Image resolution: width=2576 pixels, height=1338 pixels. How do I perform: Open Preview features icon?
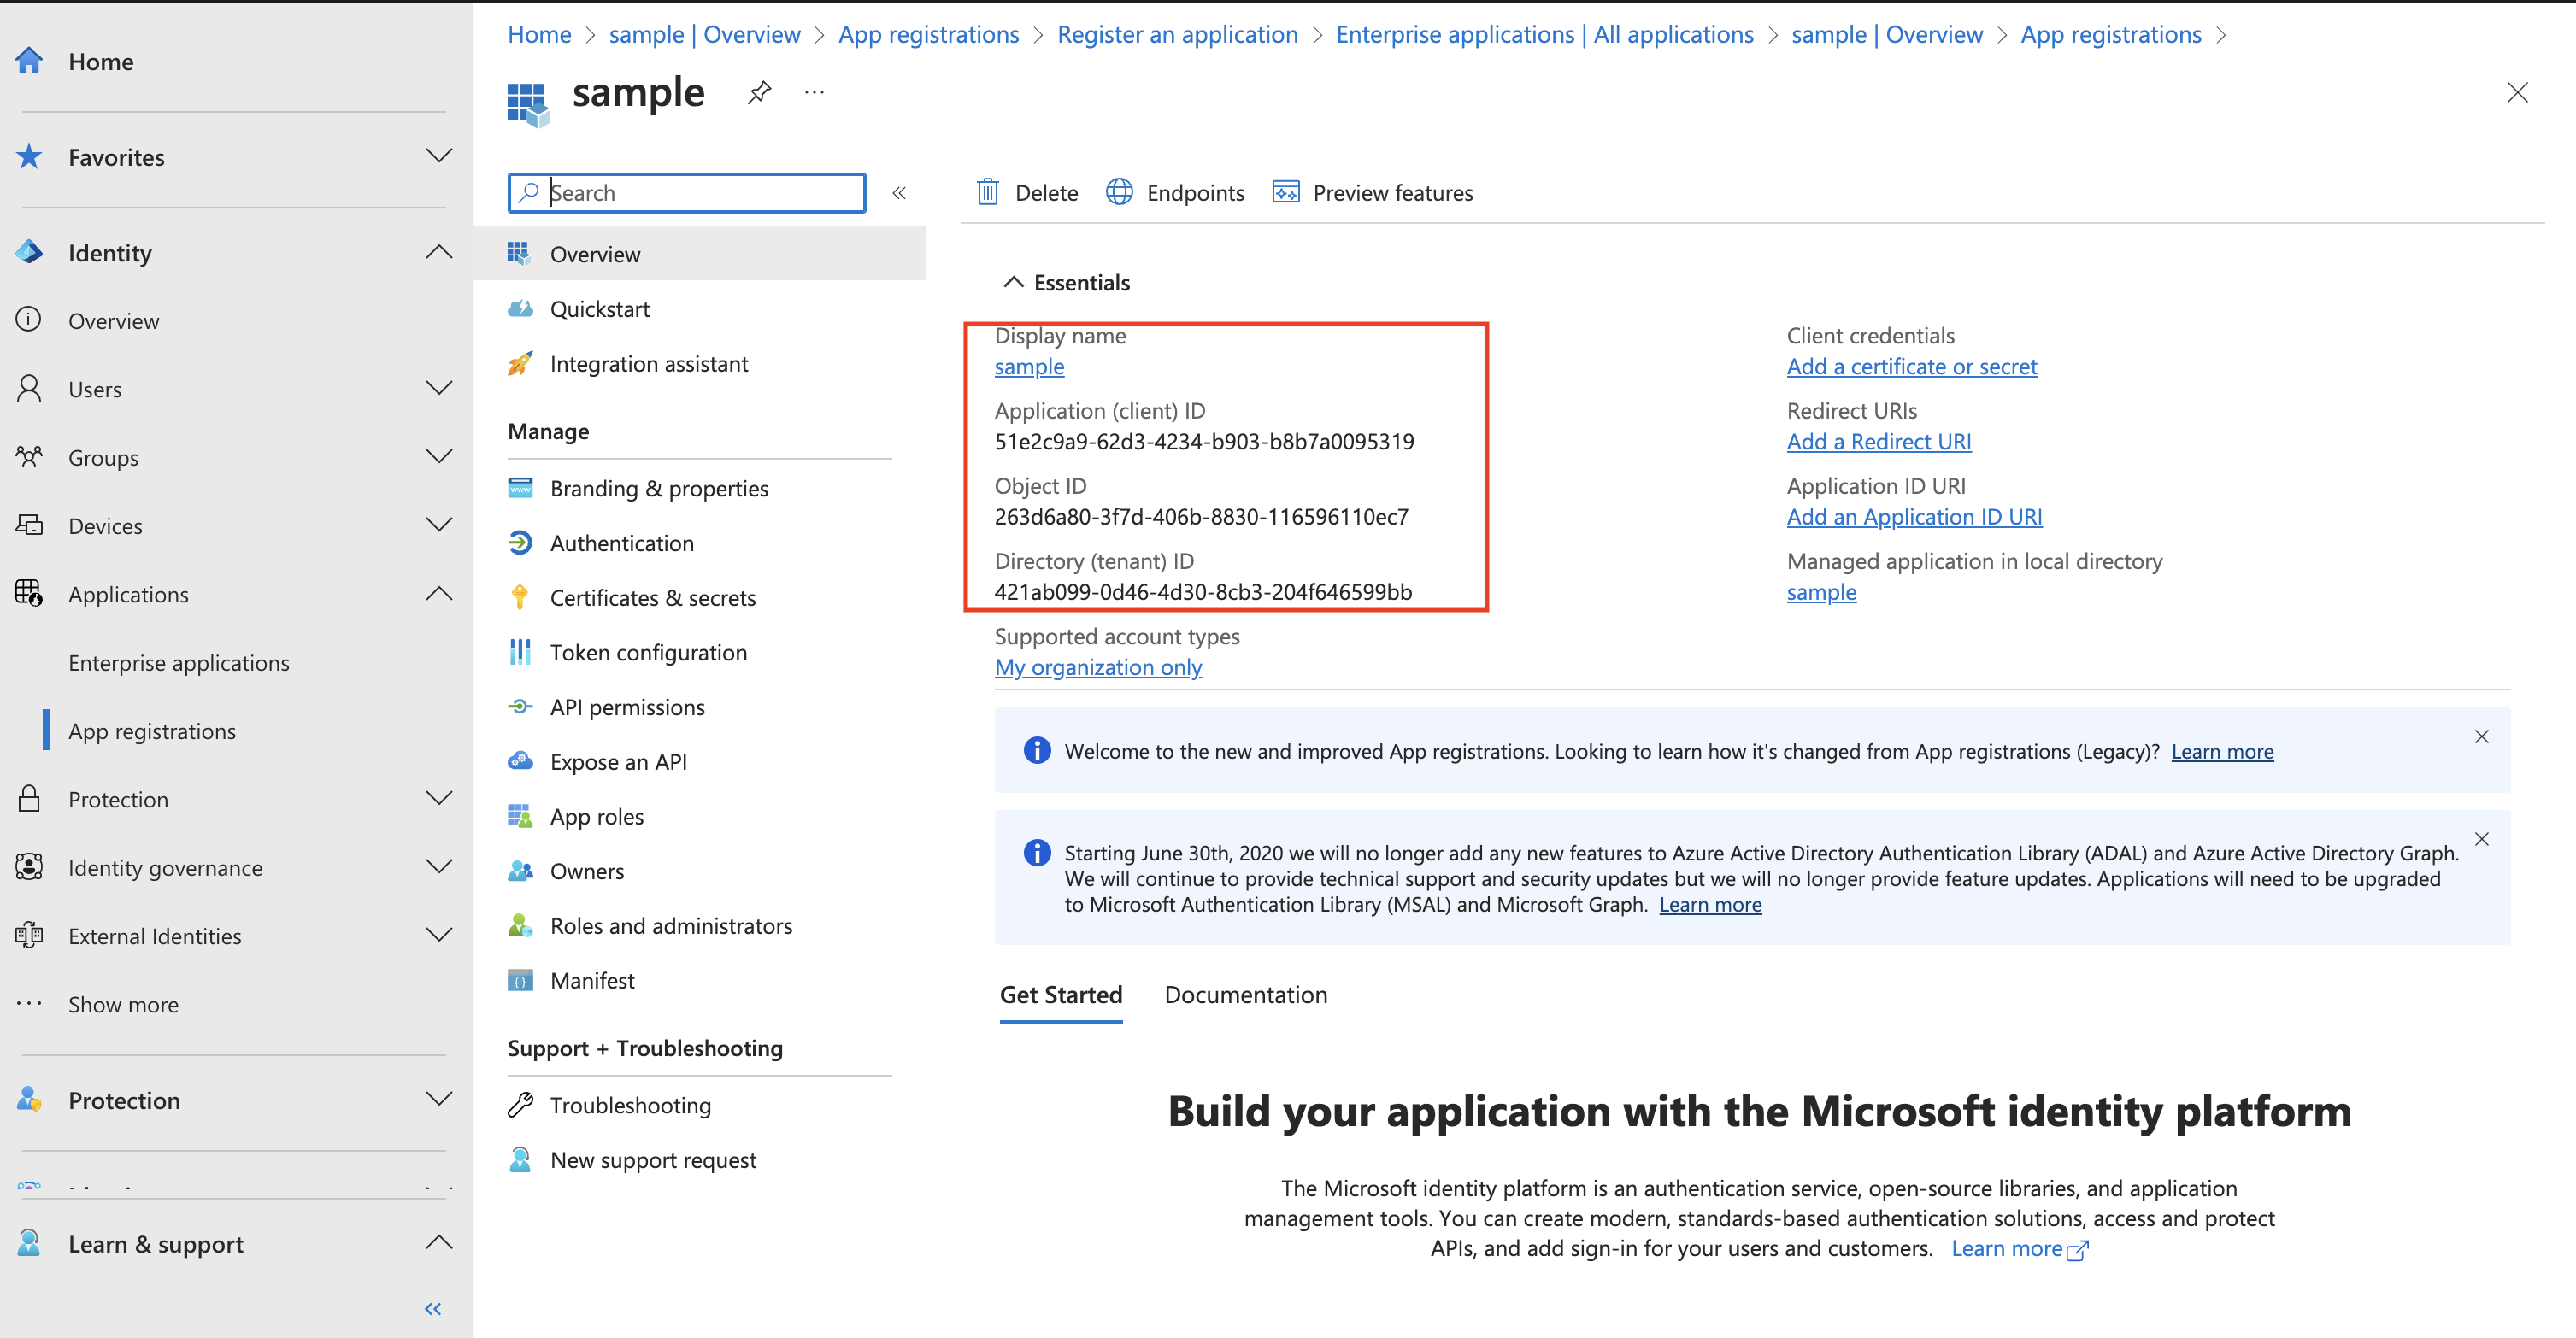pyautogui.click(x=1285, y=192)
